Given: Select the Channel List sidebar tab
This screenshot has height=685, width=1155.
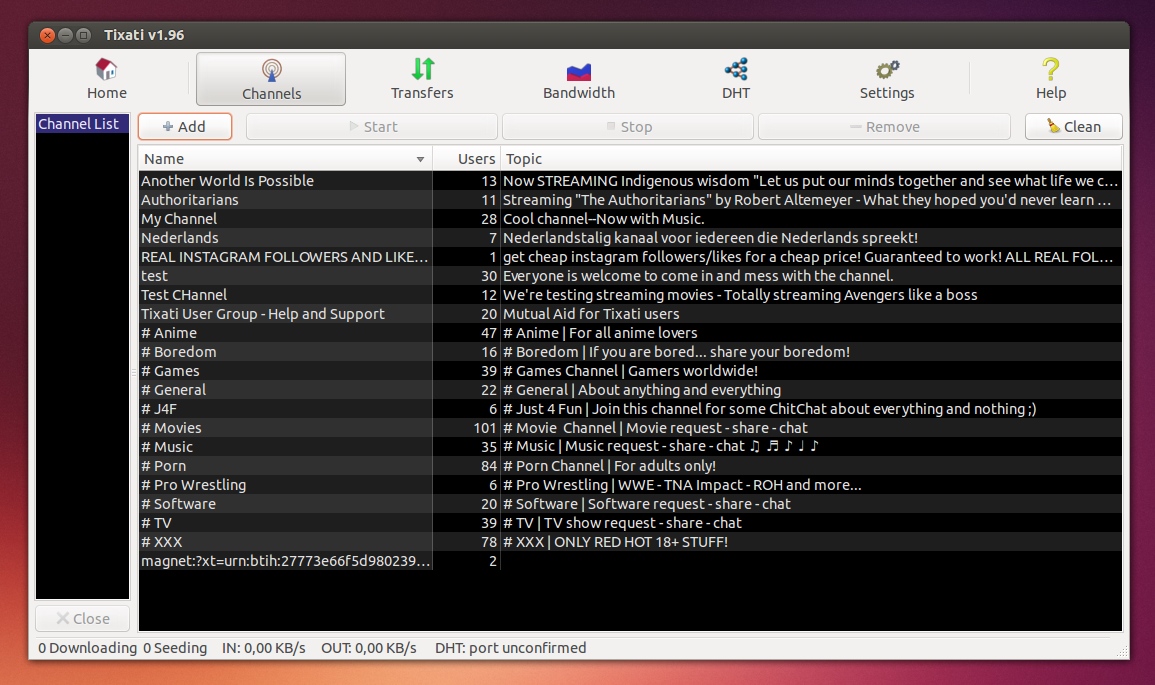Looking at the screenshot, I should click(82, 124).
